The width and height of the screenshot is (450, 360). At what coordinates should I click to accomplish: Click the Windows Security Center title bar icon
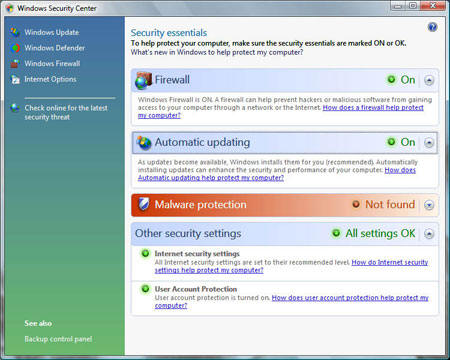[10, 8]
